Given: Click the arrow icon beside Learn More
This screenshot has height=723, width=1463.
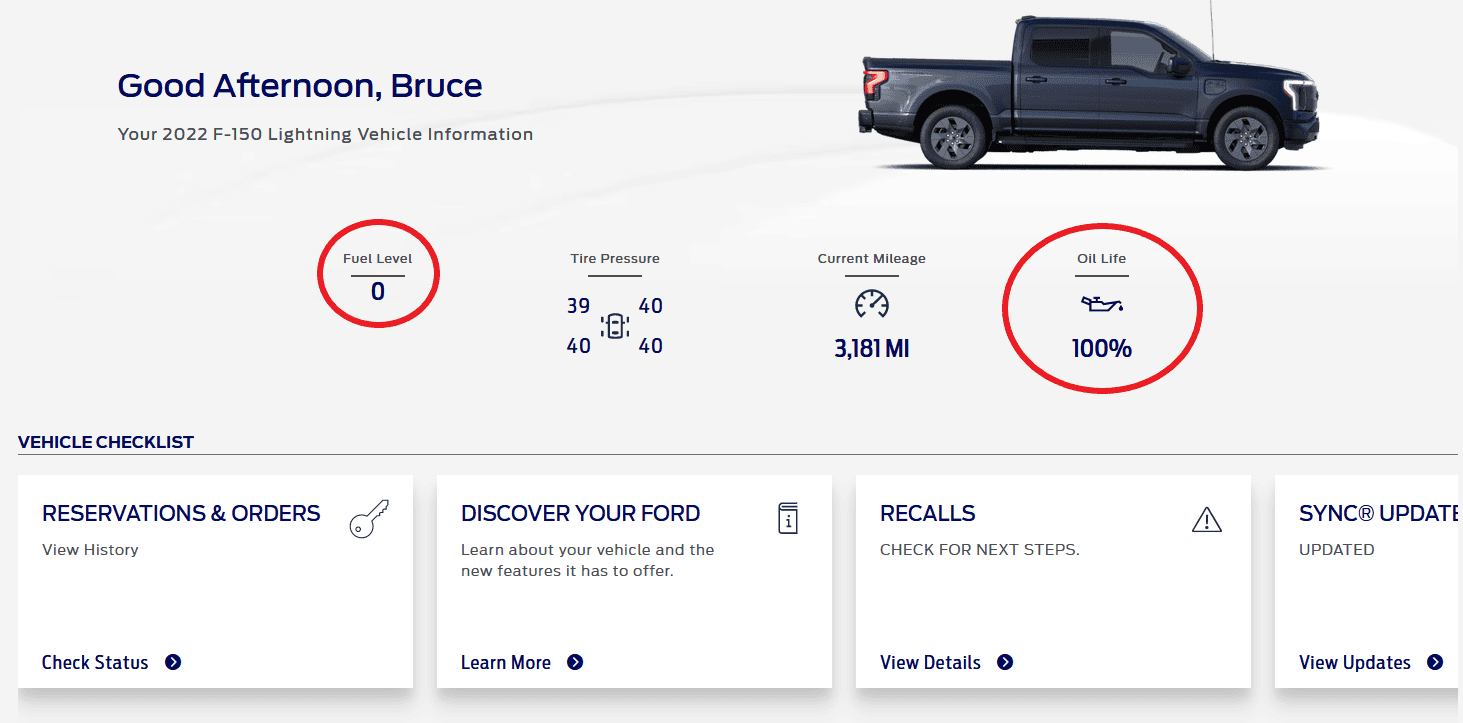Looking at the screenshot, I should (x=575, y=662).
